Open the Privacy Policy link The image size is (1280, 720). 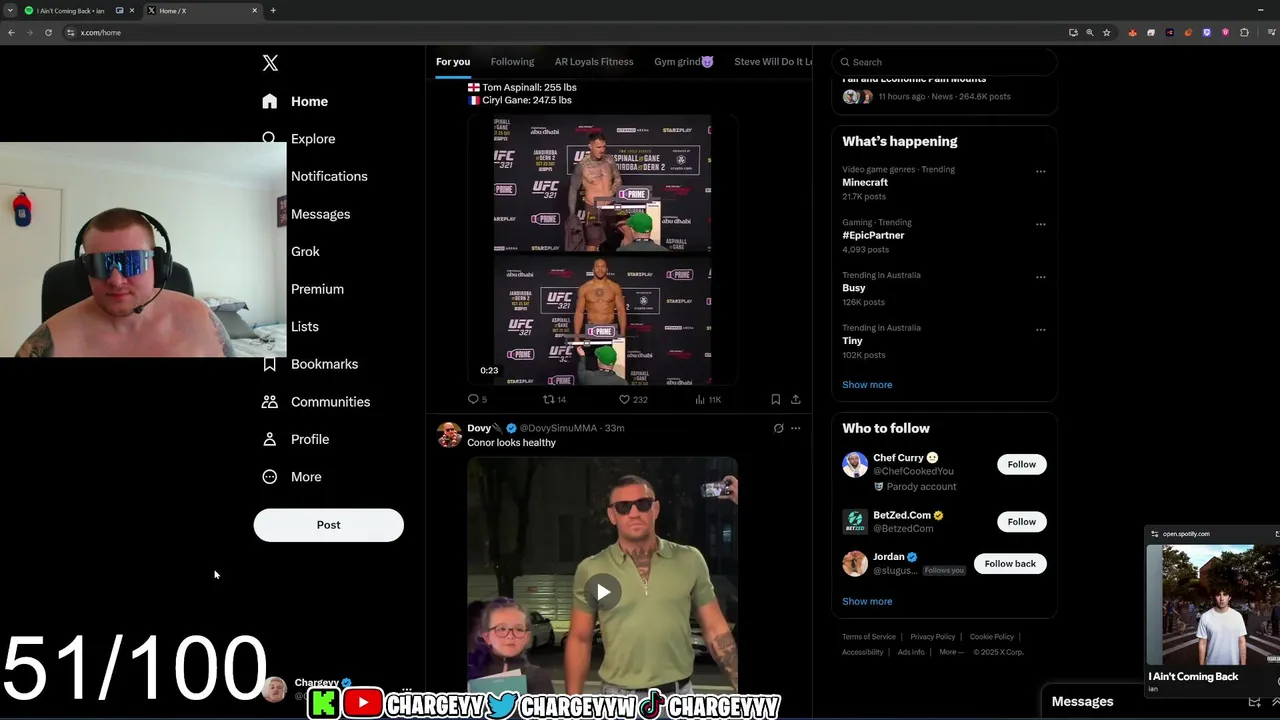[x=933, y=637]
